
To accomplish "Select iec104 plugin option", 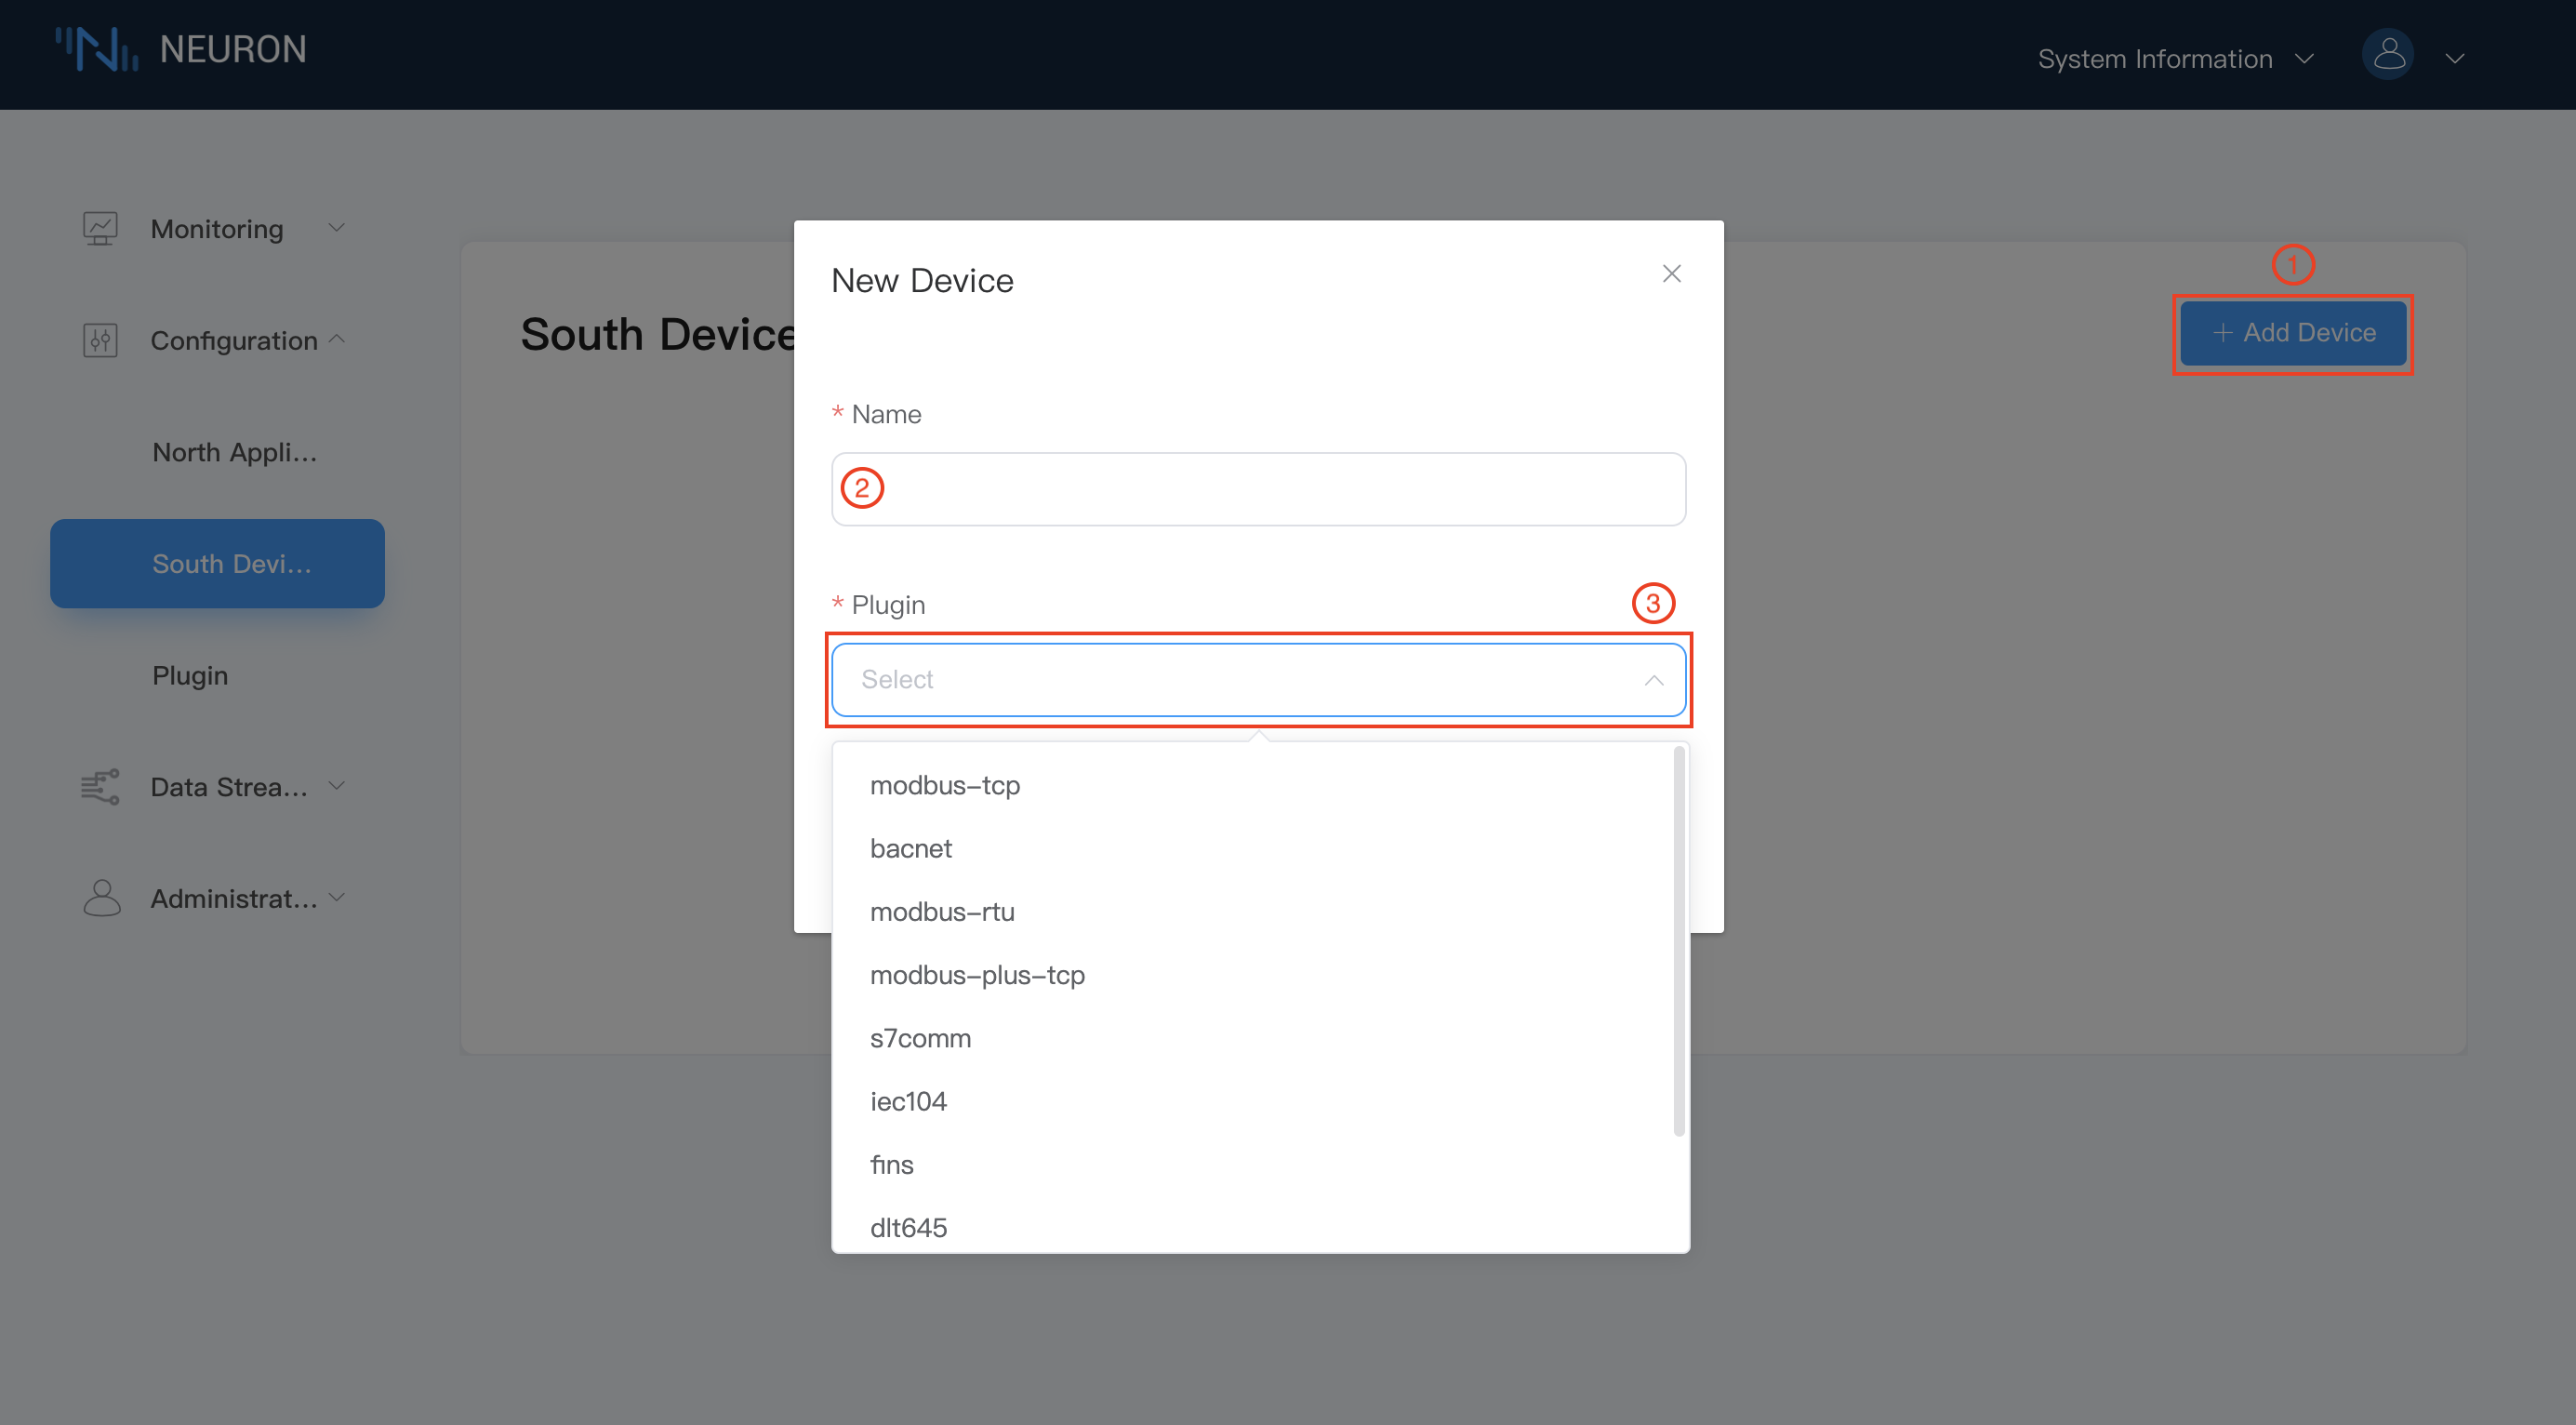I will tap(909, 1100).
